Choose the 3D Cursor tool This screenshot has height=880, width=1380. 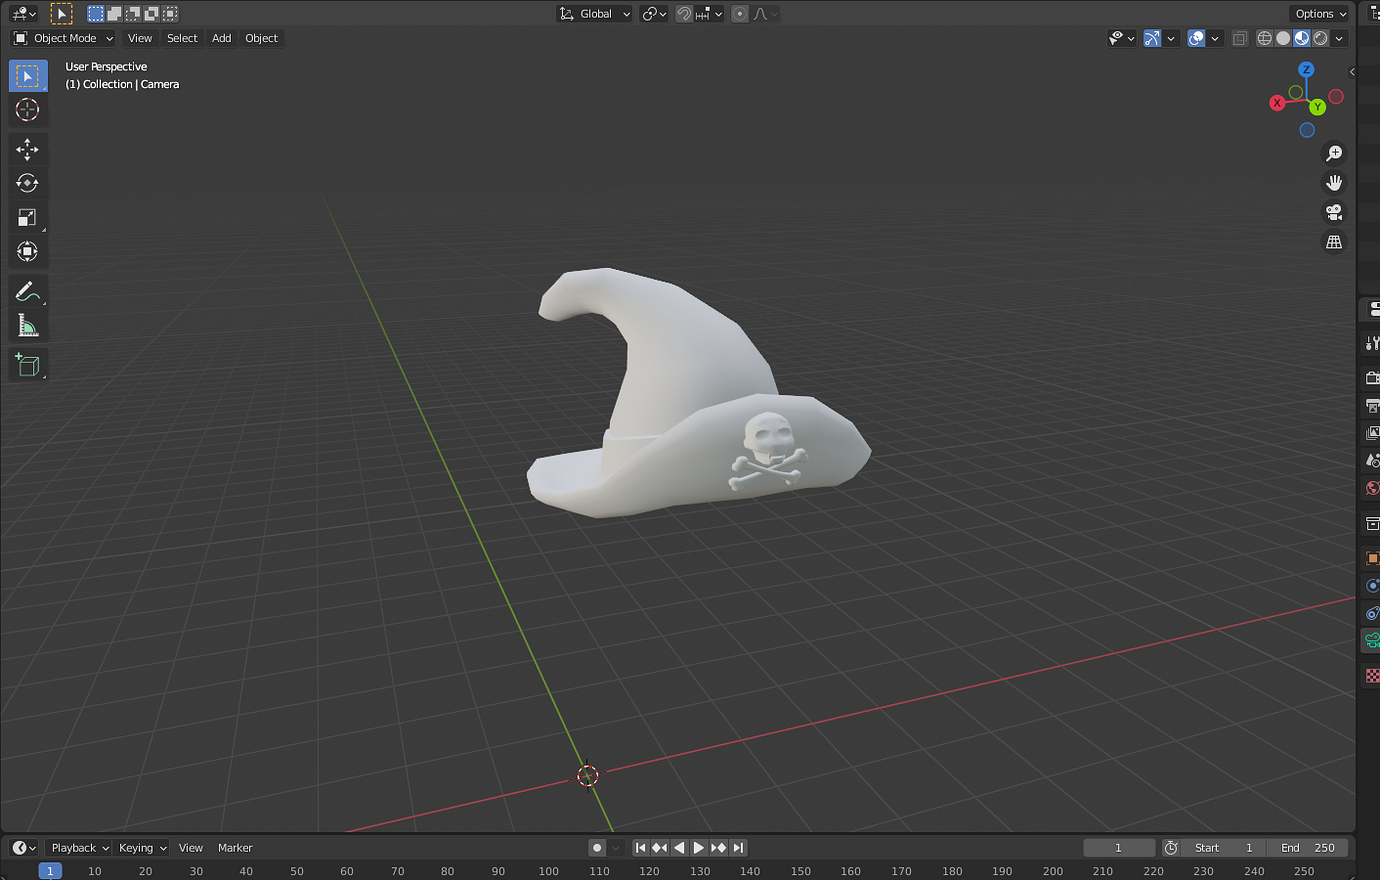[x=28, y=110]
